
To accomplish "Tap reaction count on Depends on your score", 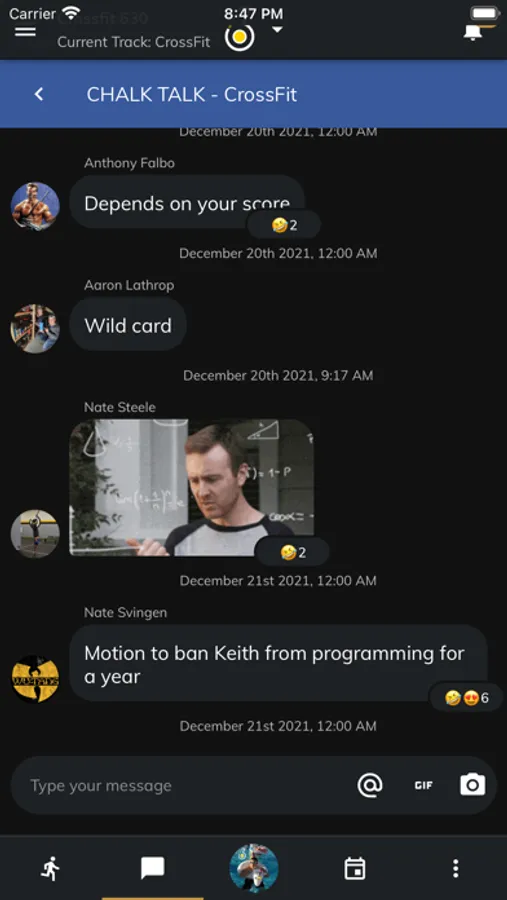I will pos(284,225).
